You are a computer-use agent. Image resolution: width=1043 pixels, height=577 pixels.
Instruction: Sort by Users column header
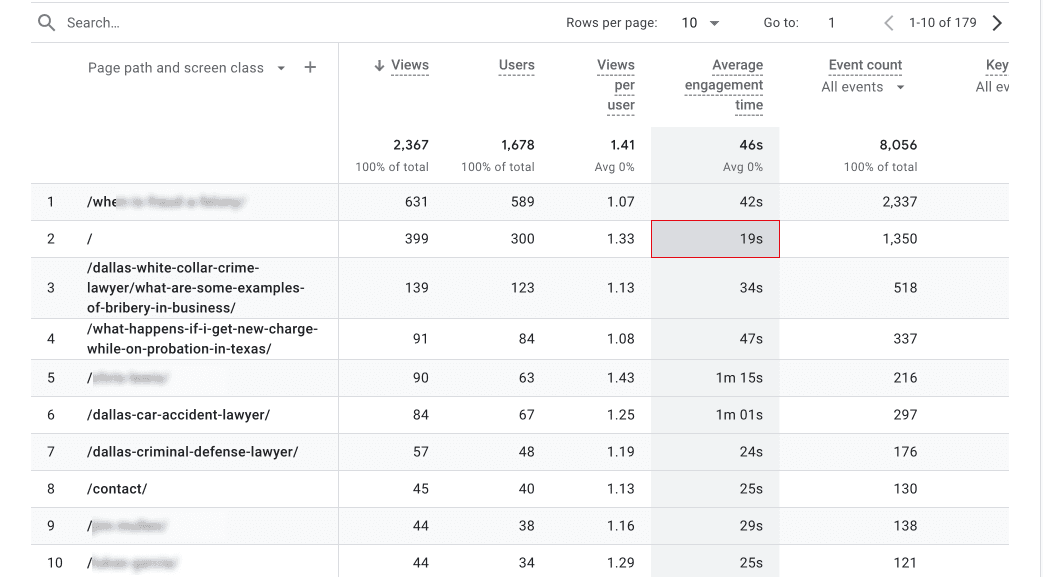click(516, 65)
